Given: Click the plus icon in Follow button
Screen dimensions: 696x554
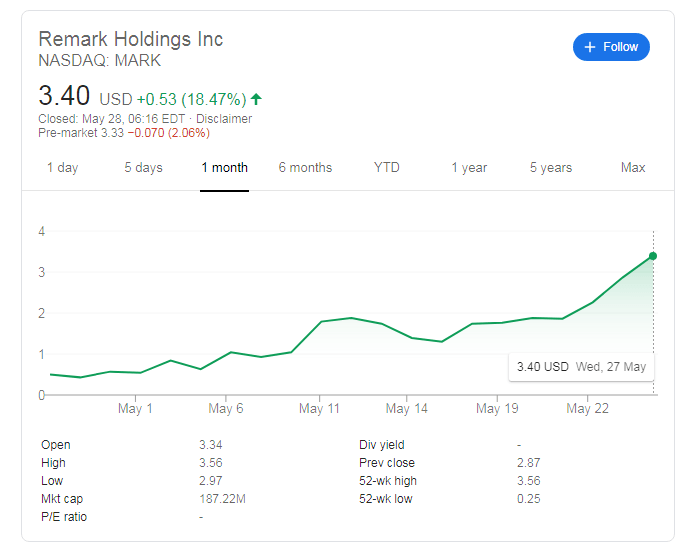Looking at the screenshot, I should coord(590,47).
